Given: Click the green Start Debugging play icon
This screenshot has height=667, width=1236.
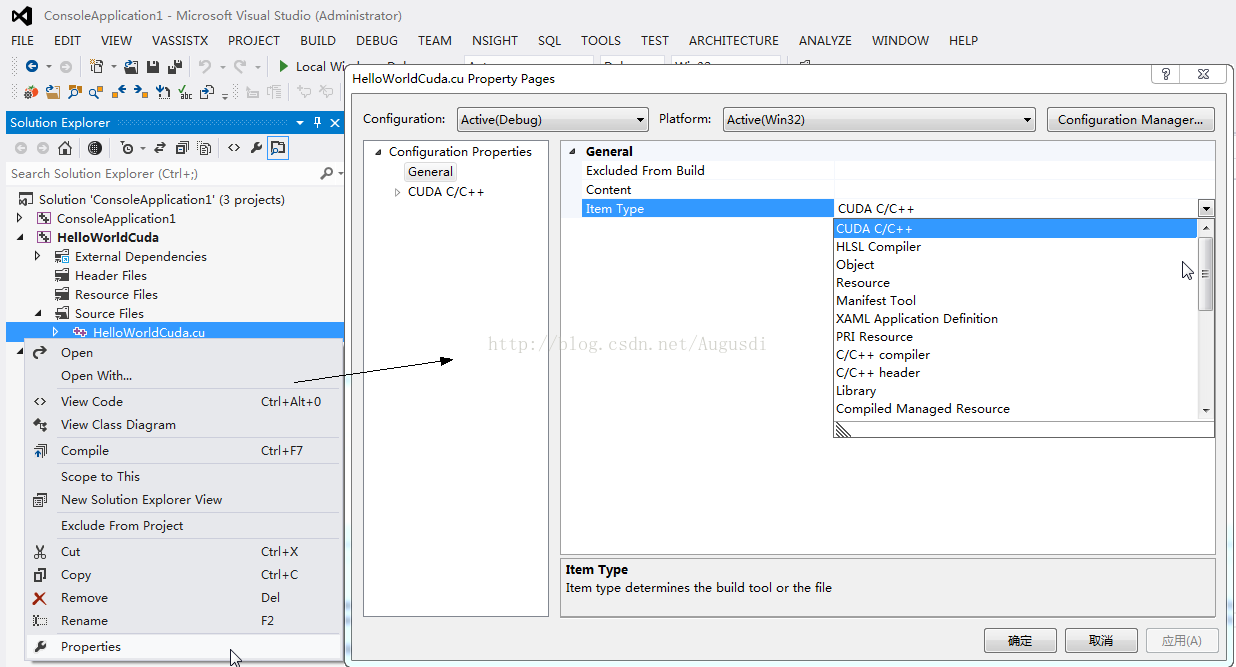Looking at the screenshot, I should coord(283,66).
